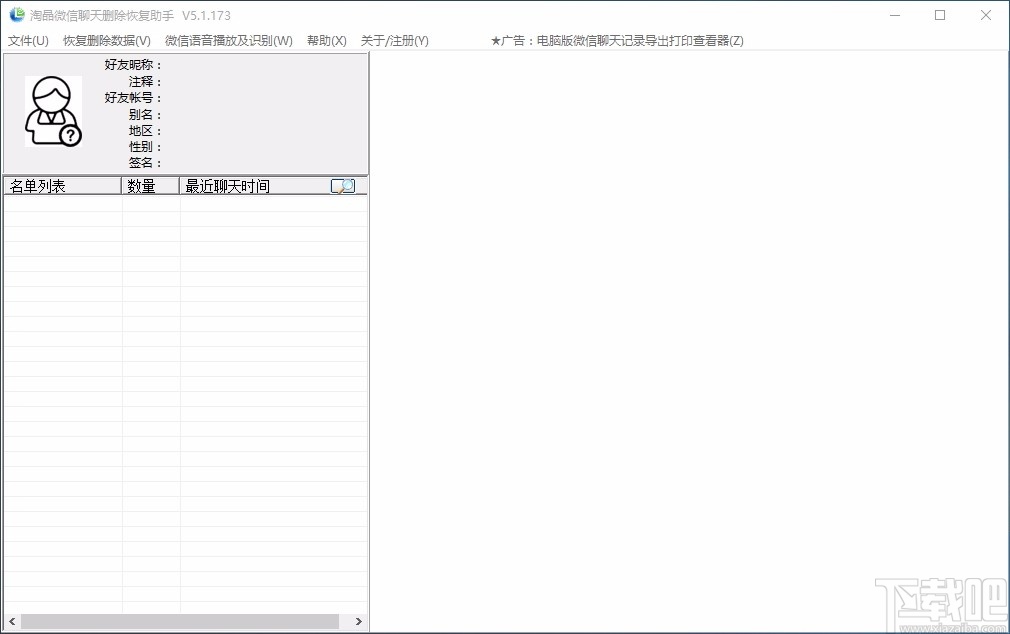Click the search magnifier icon in the list header

click(x=343, y=186)
